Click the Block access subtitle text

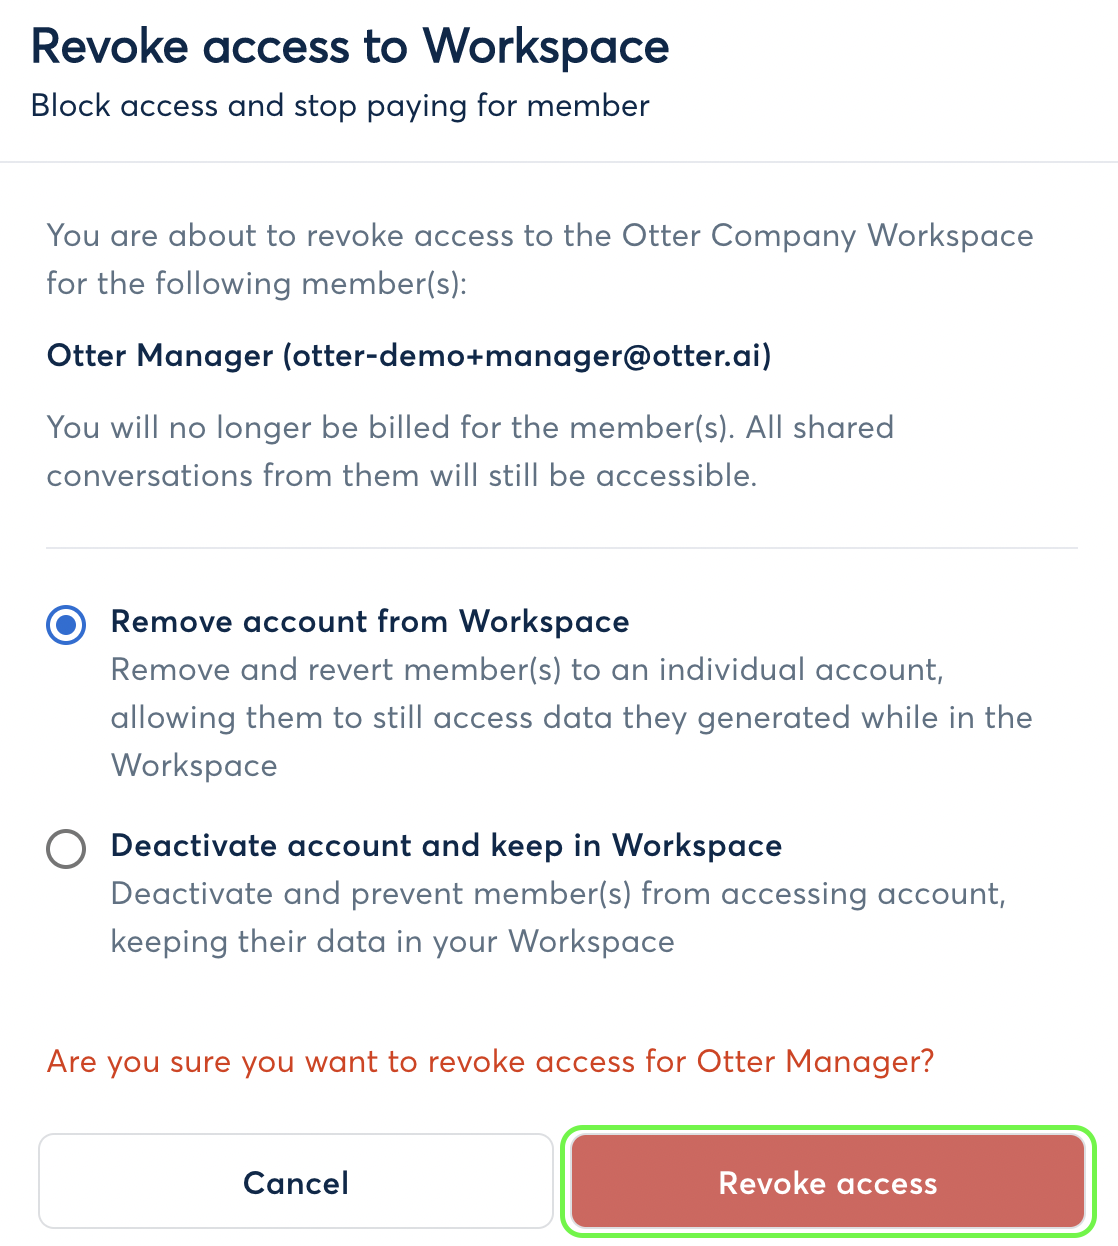[x=341, y=105]
